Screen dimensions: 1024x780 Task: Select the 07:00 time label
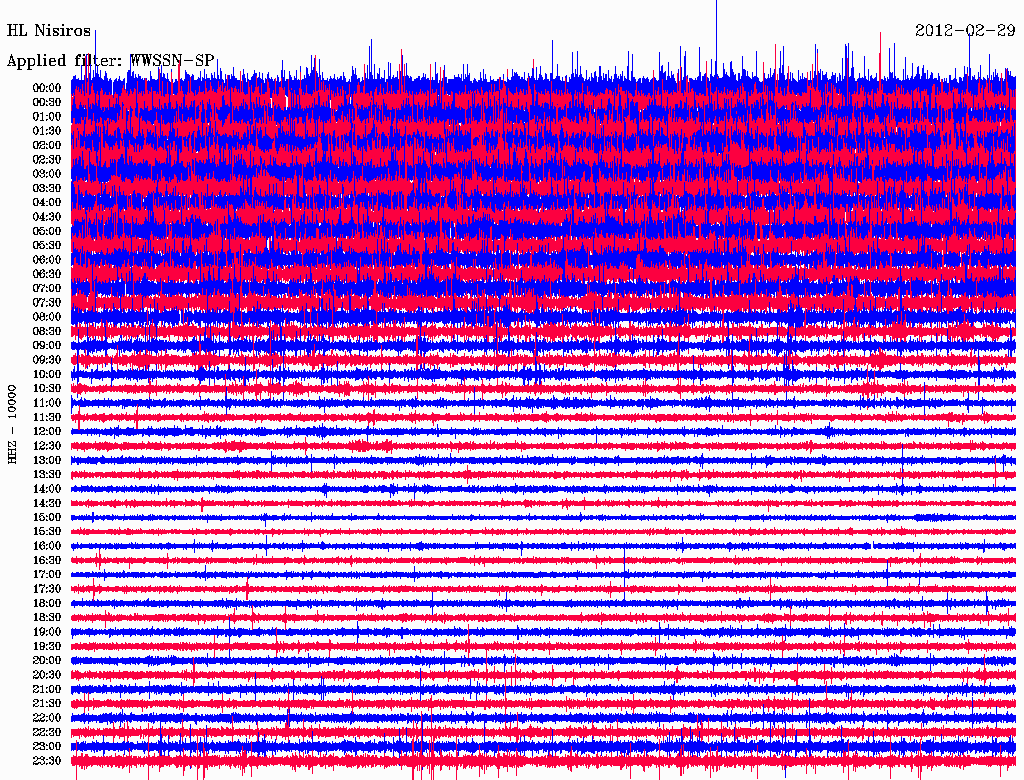point(47,288)
